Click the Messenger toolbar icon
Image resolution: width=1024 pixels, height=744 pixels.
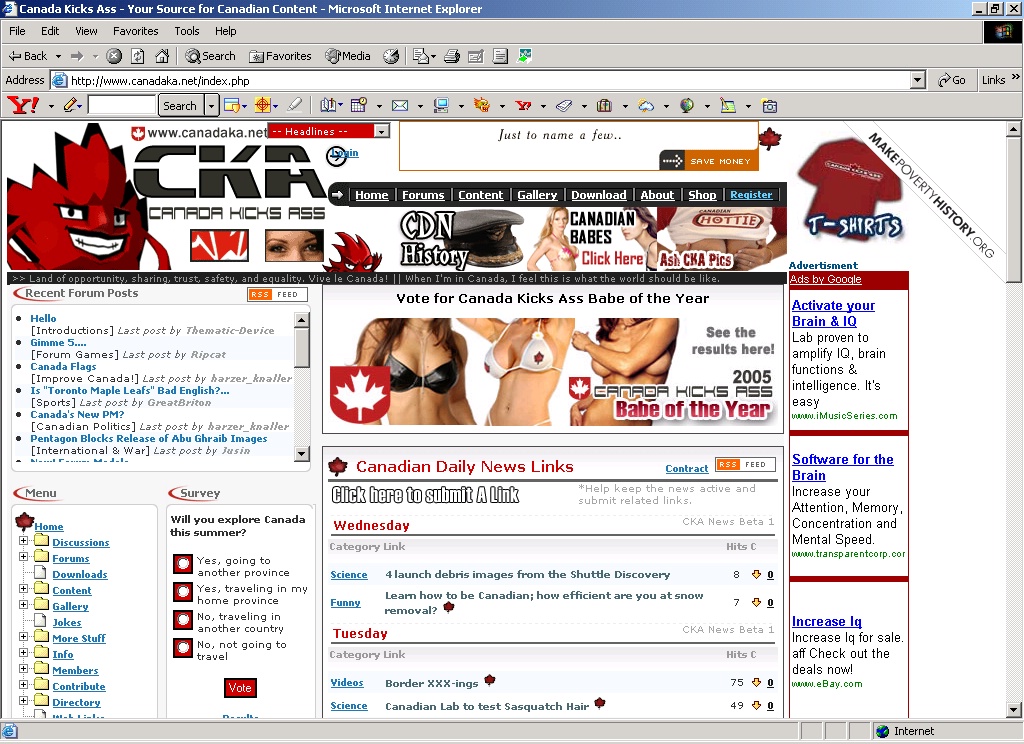[x=524, y=56]
